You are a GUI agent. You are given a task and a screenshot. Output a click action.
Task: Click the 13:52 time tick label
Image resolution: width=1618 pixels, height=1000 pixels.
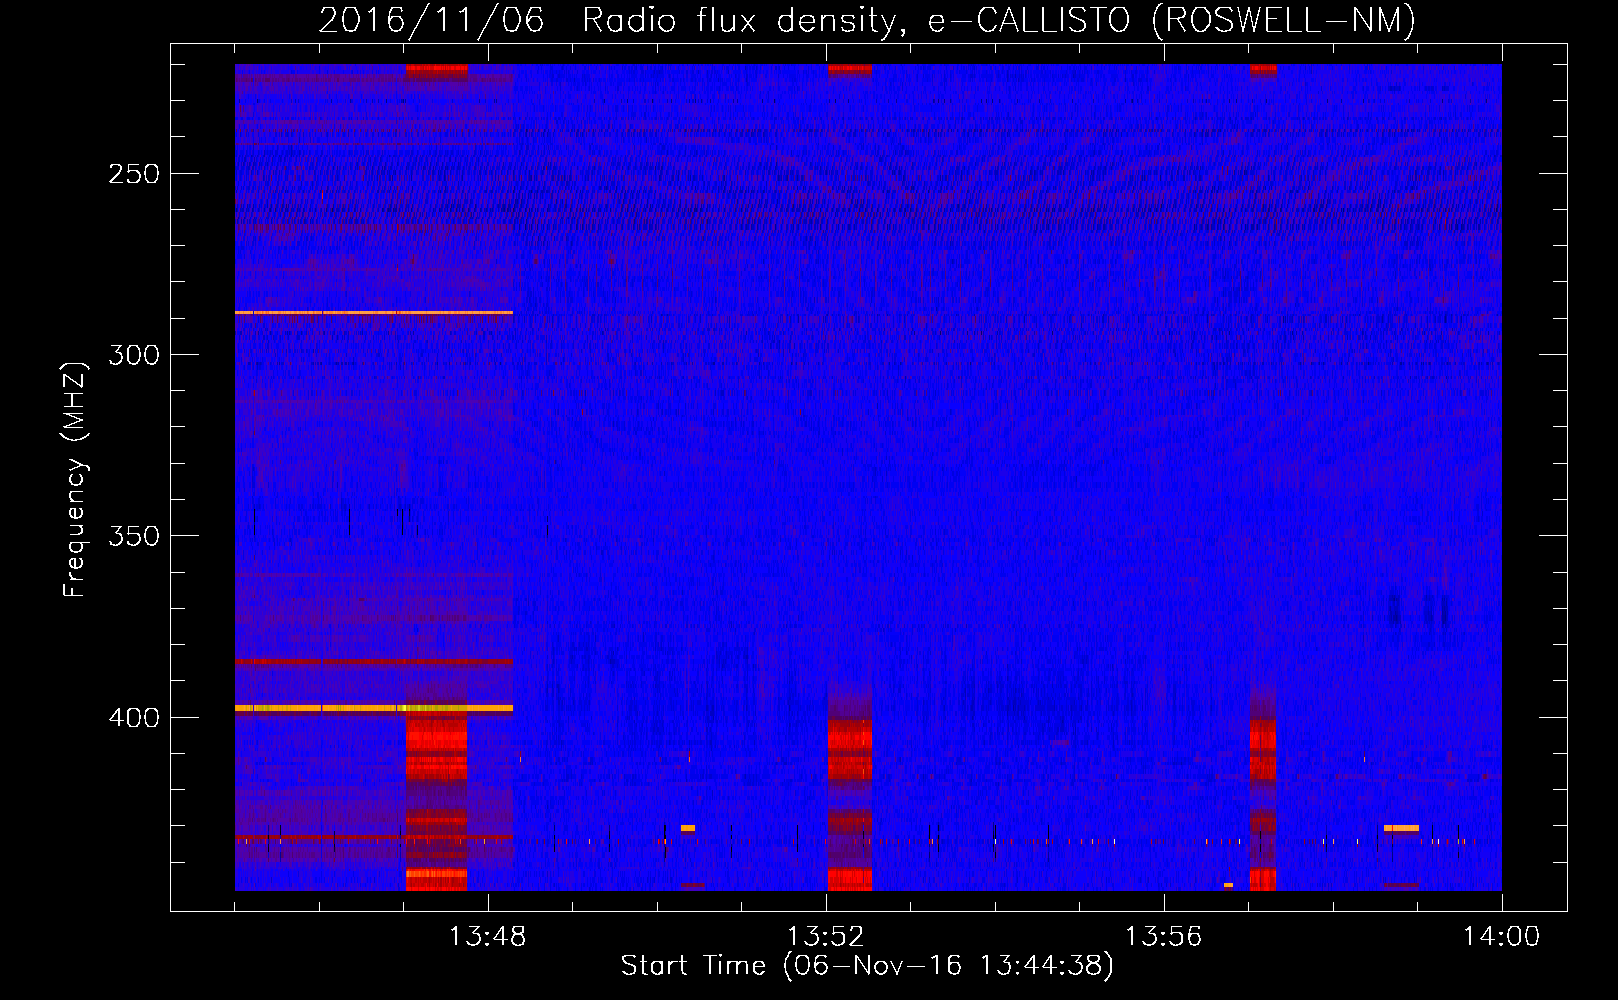coord(825,937)
